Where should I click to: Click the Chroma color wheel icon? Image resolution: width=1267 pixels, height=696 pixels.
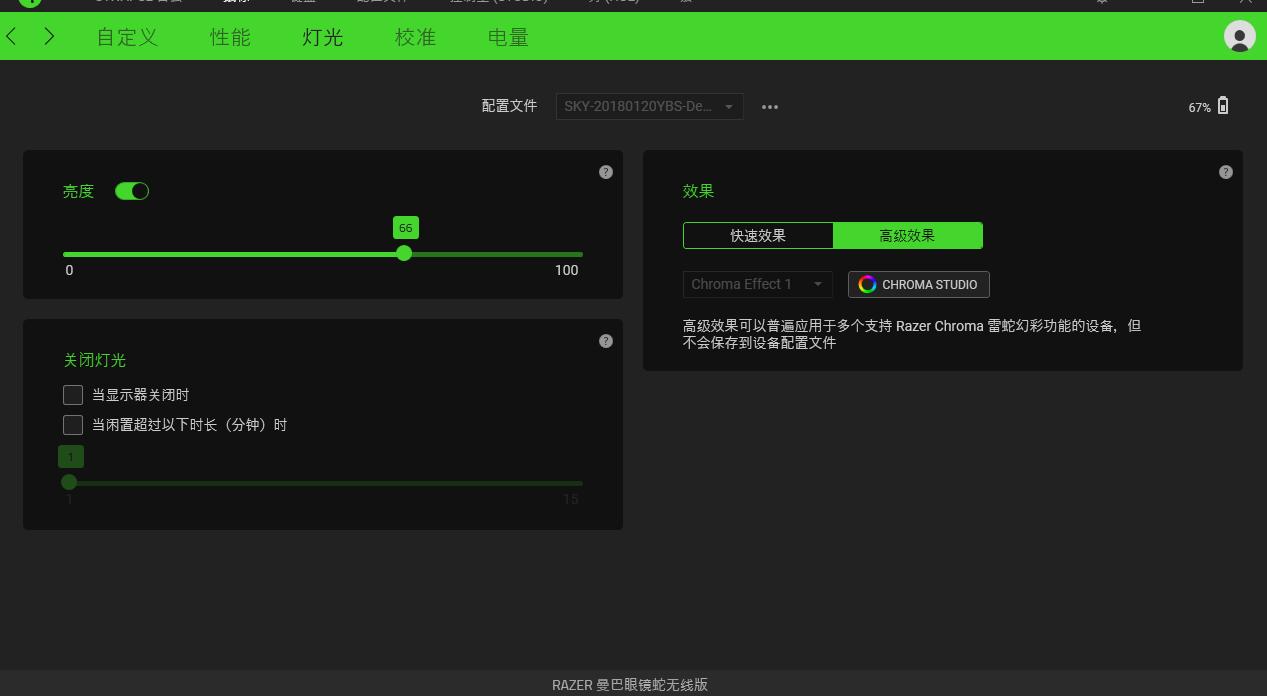866,284
